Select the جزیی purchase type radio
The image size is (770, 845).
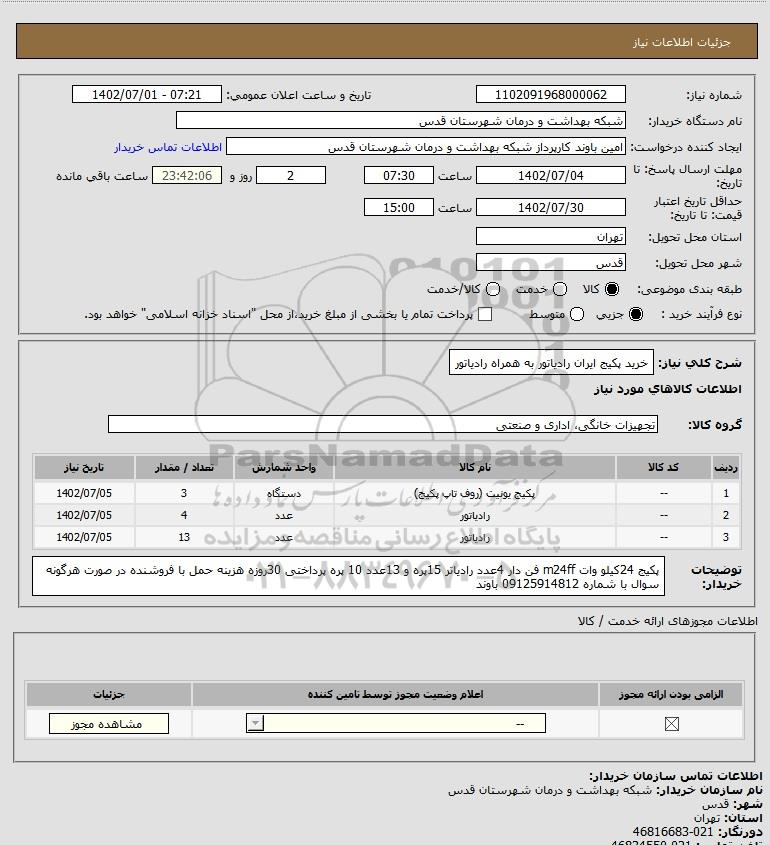pos(636,314)
